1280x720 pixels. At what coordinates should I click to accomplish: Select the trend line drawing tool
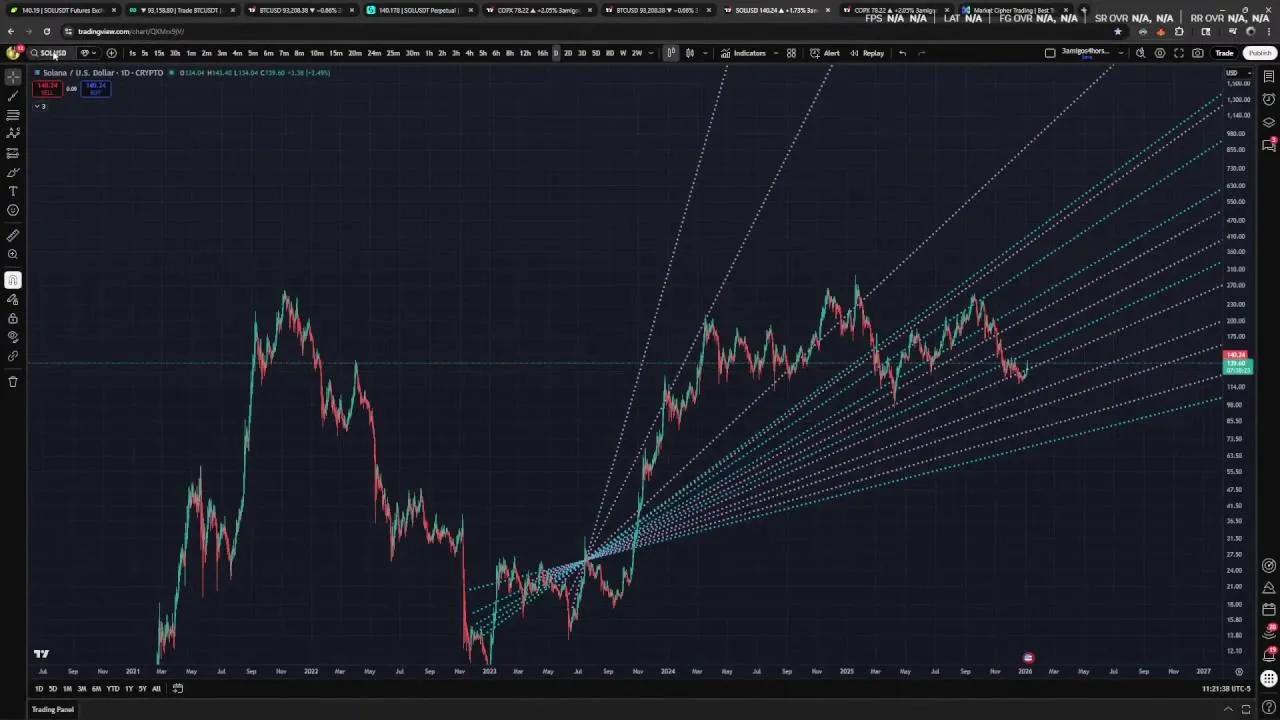click(13, 96)
